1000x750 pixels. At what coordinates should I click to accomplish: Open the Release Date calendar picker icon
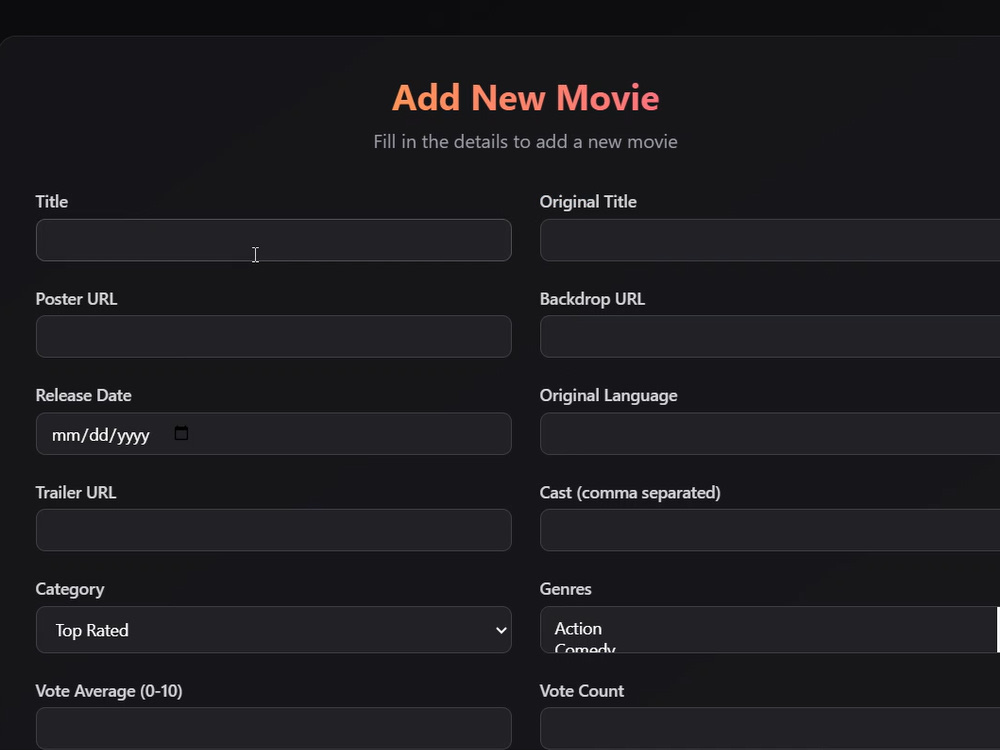pyautogui.click(x=181, y=434)
